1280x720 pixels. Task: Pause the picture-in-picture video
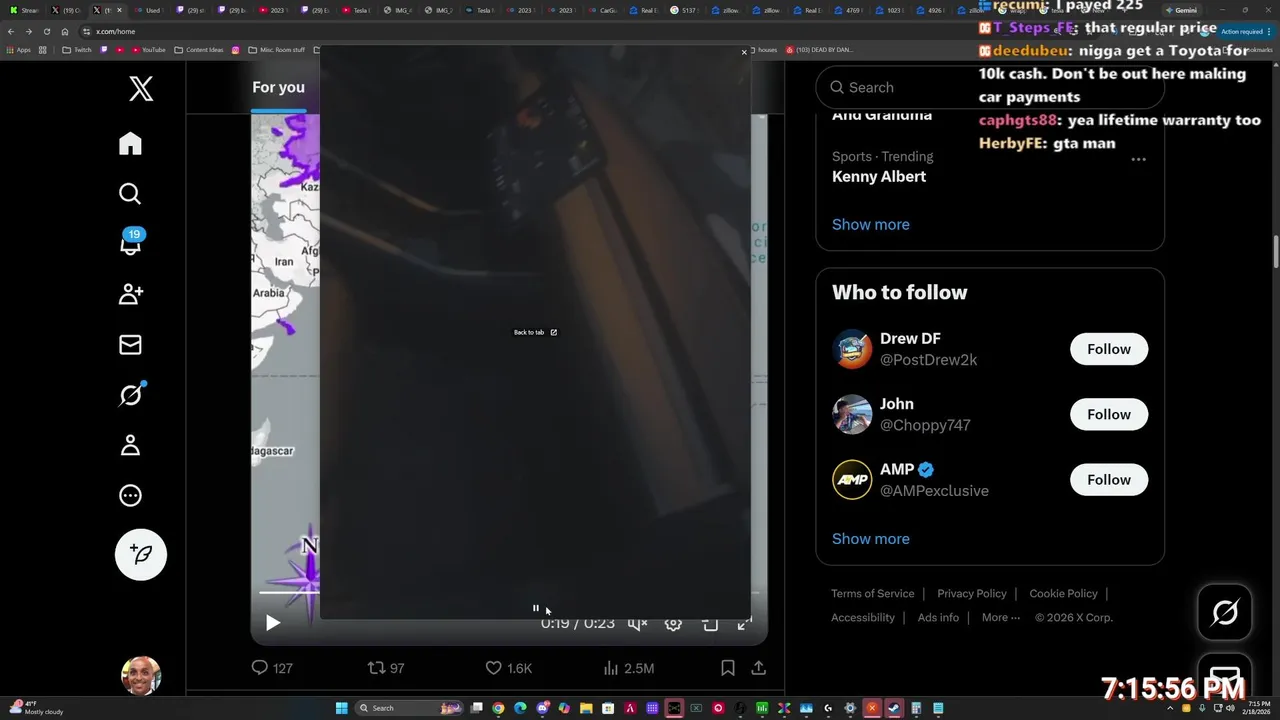[x=536, y=608]
